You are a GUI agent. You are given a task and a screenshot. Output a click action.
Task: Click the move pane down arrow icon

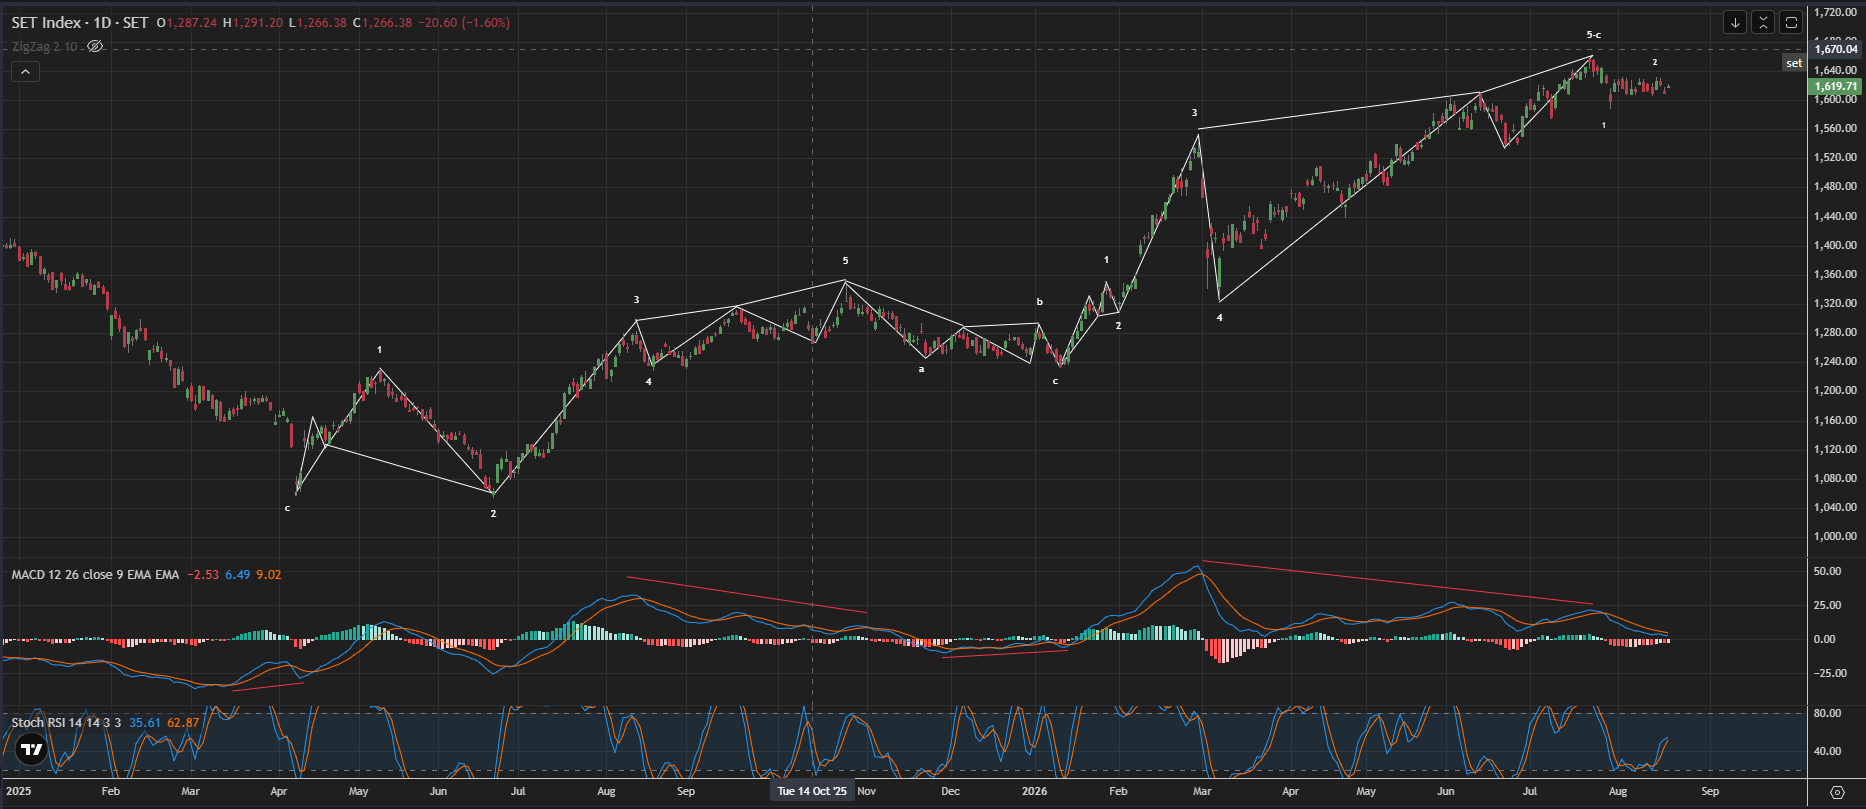[1735, 22]
